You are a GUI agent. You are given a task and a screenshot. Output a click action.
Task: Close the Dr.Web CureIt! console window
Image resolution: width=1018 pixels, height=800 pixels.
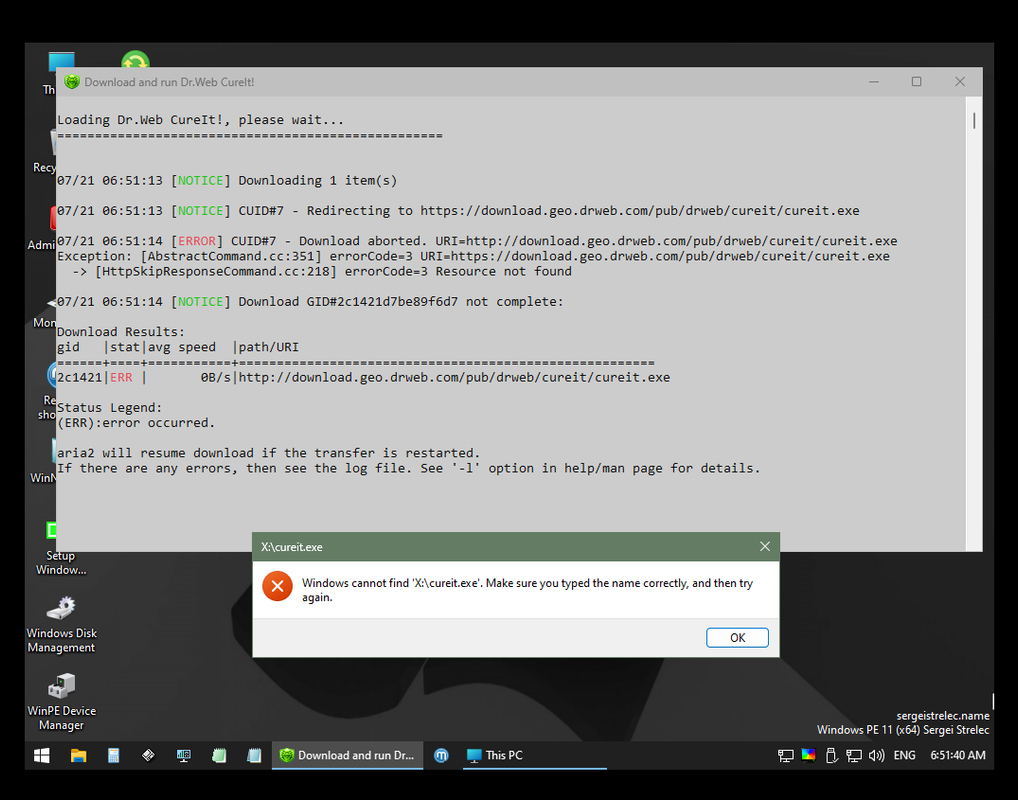pyautogui.click(x=960, y=82)
